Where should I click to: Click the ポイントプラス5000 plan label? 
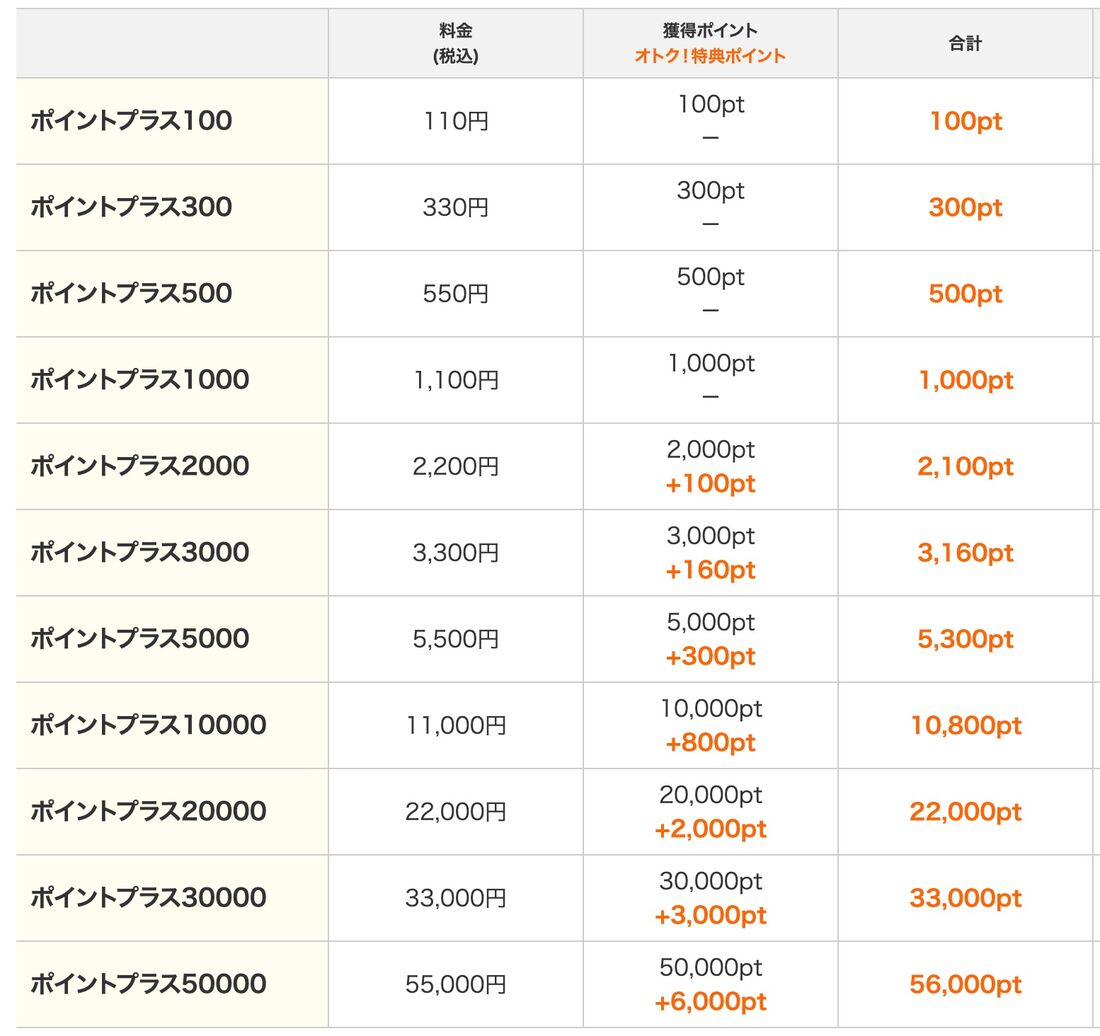(x=140, y=638)
